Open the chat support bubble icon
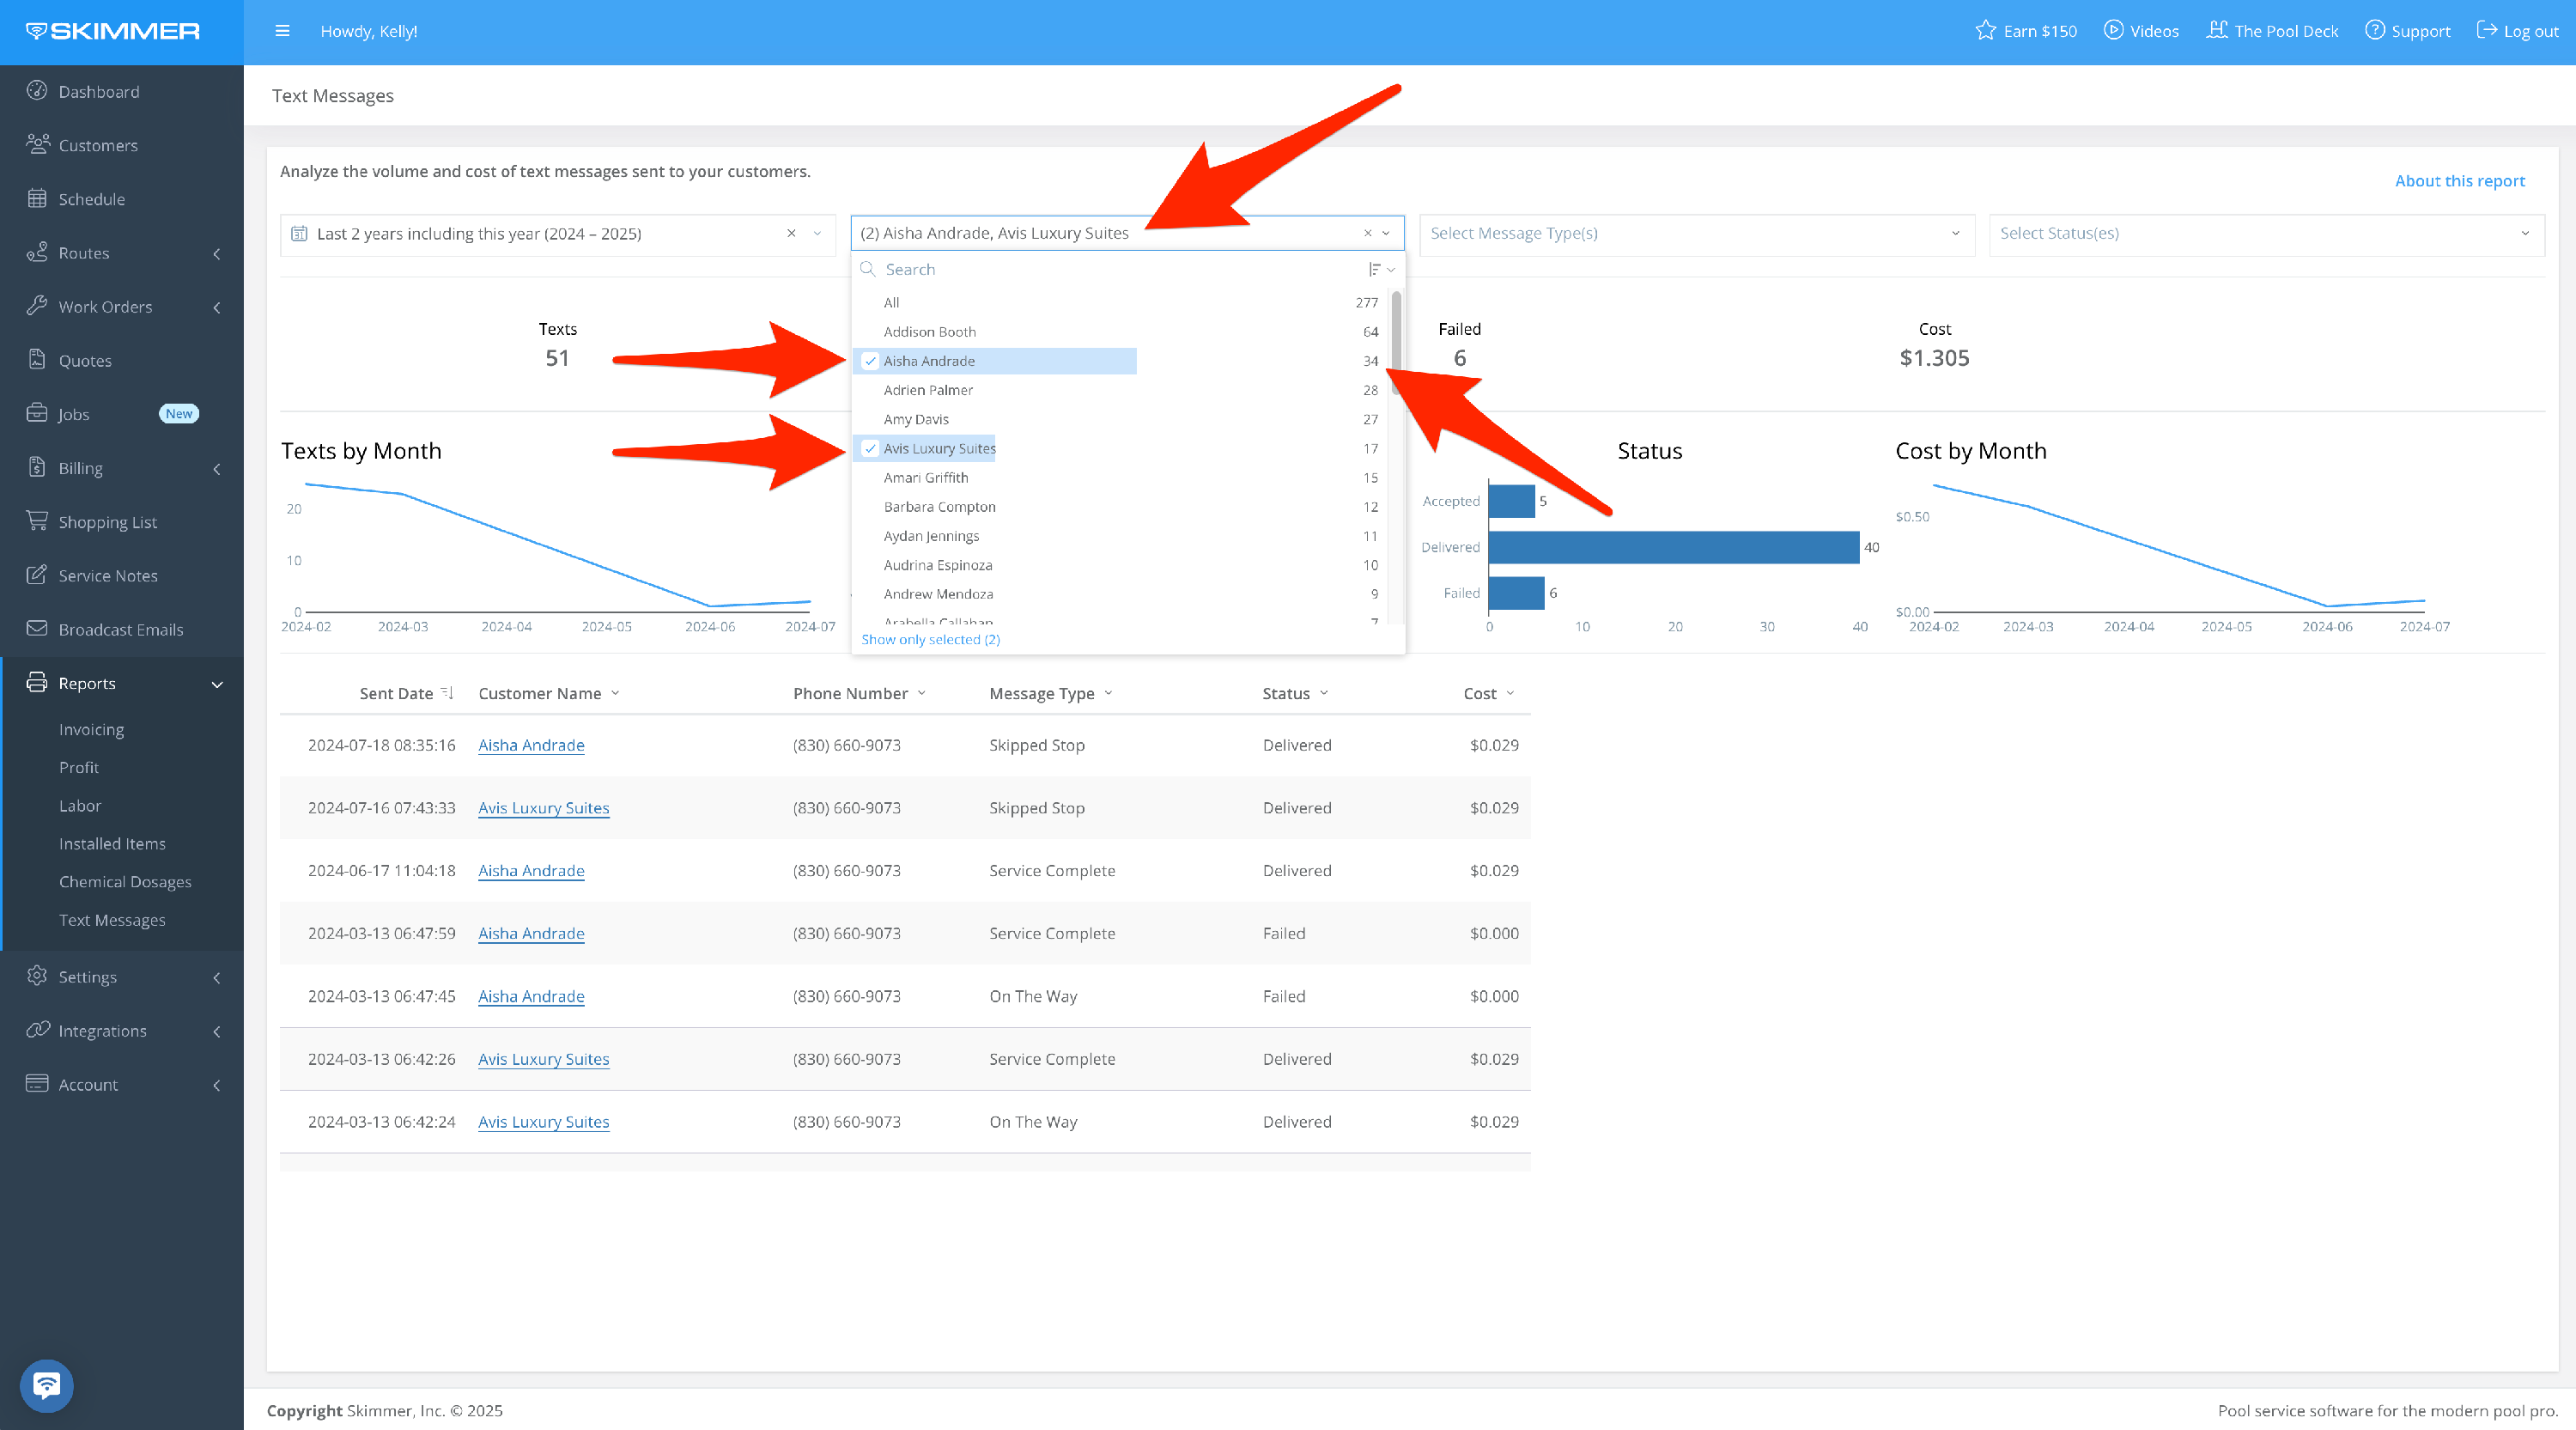This screenshot has height=1430, width=2576. pyautogui.click(x=46, y=1385)
